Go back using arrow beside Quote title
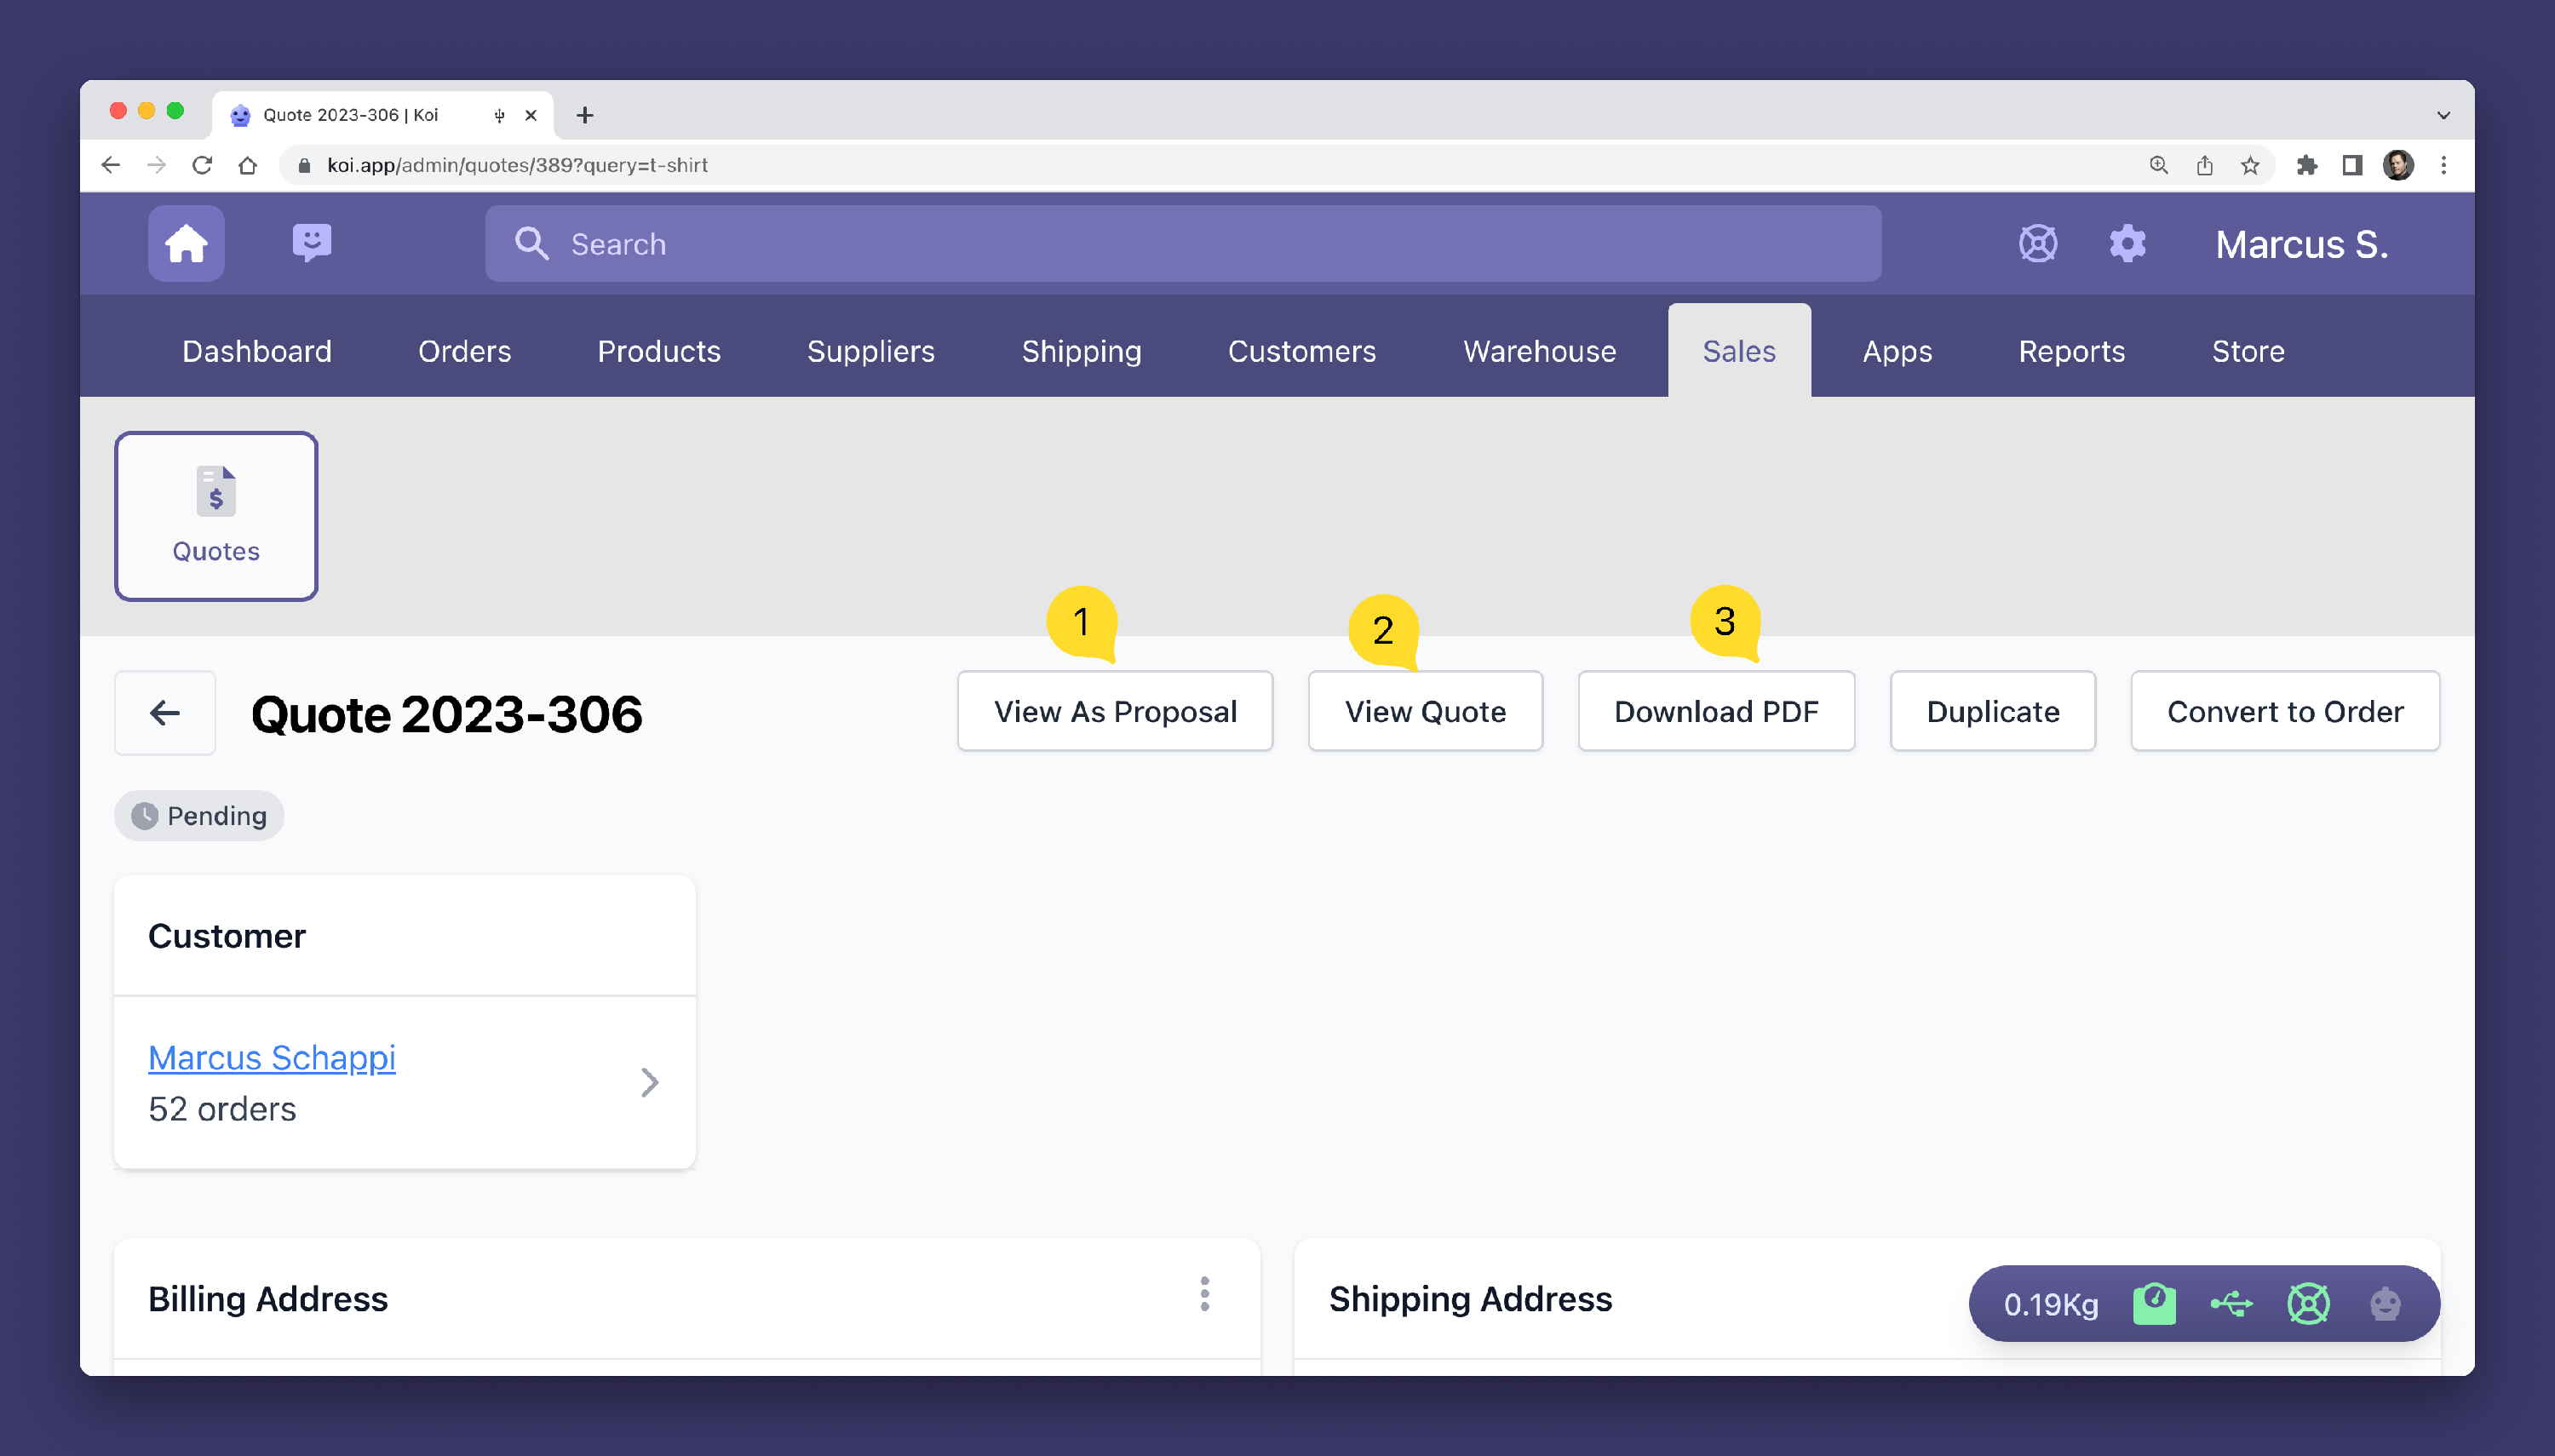2555x1456 pixels. [x=165, y=712]
